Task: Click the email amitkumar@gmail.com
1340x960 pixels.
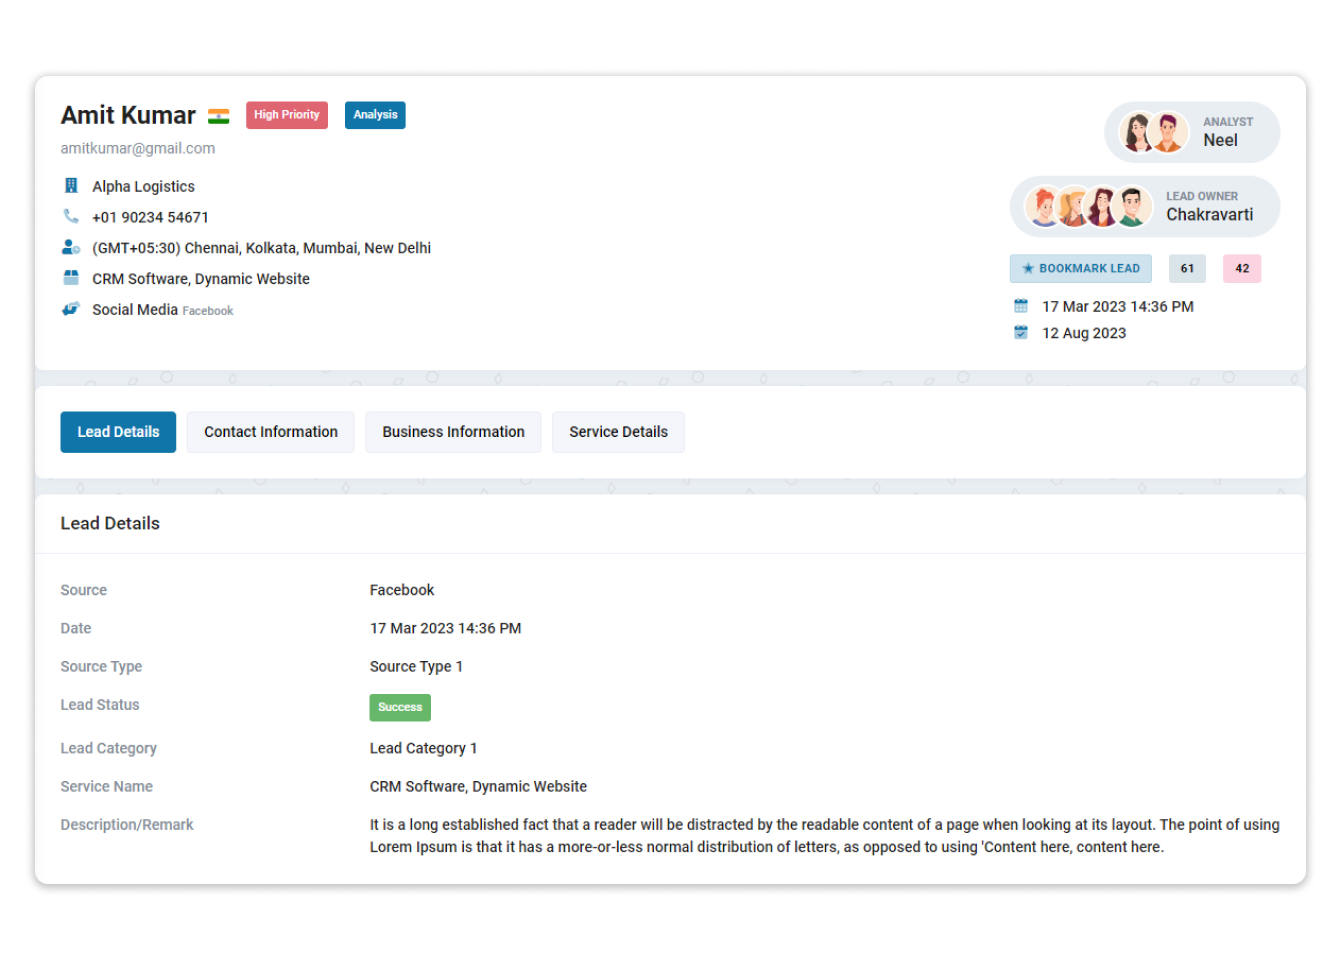Action: [x=137, y=148]
